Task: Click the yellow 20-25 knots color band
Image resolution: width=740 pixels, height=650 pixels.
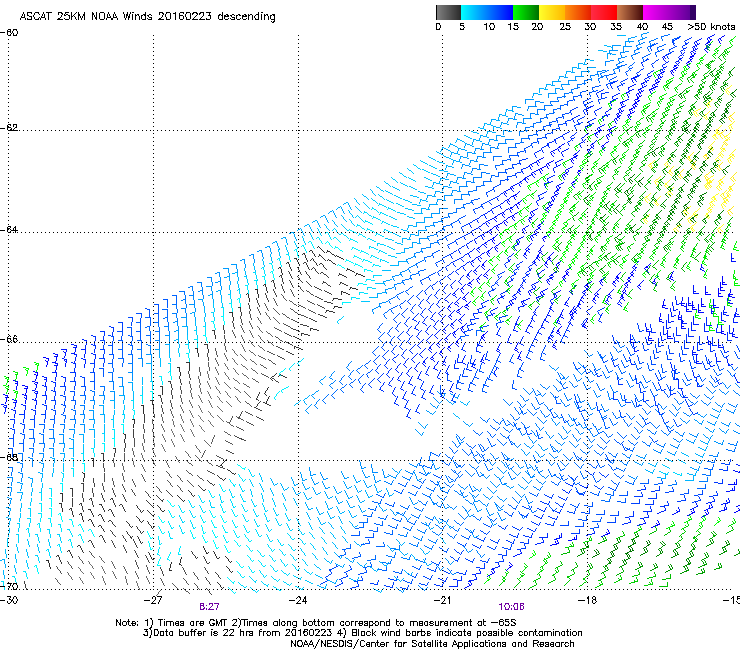Action: click(552, 12)
